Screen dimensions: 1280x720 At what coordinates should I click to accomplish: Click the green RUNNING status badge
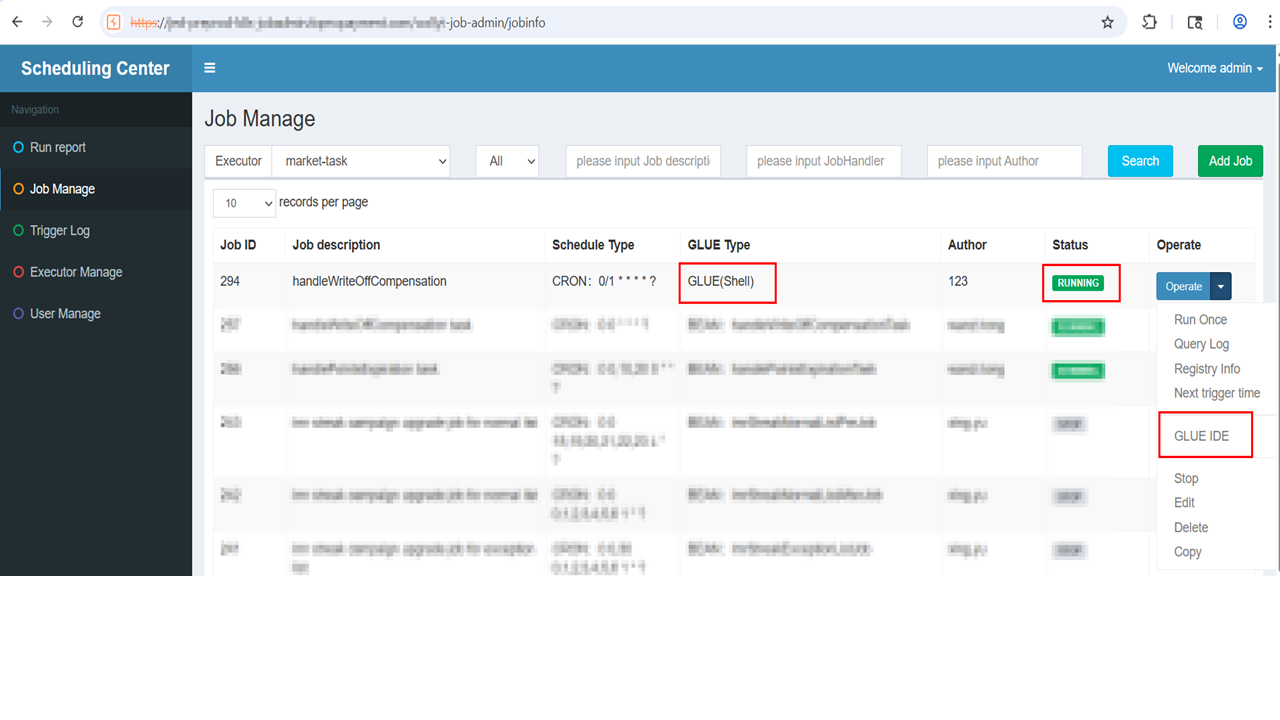point(1078,283)
